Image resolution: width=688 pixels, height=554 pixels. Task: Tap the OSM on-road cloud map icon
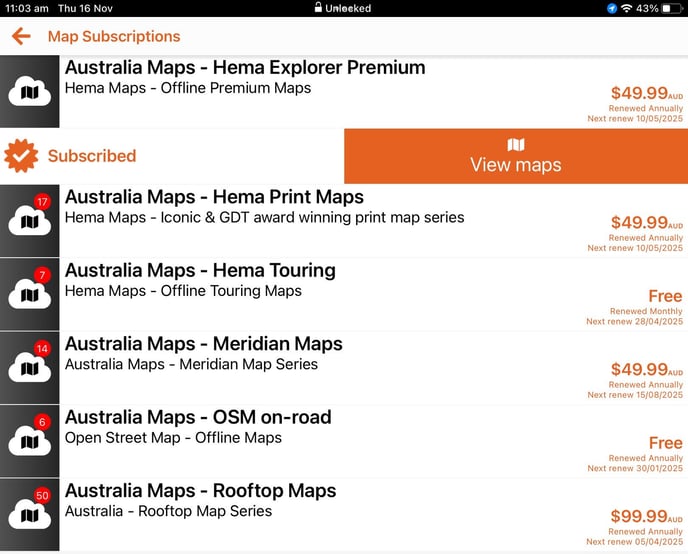coord(29,441)
